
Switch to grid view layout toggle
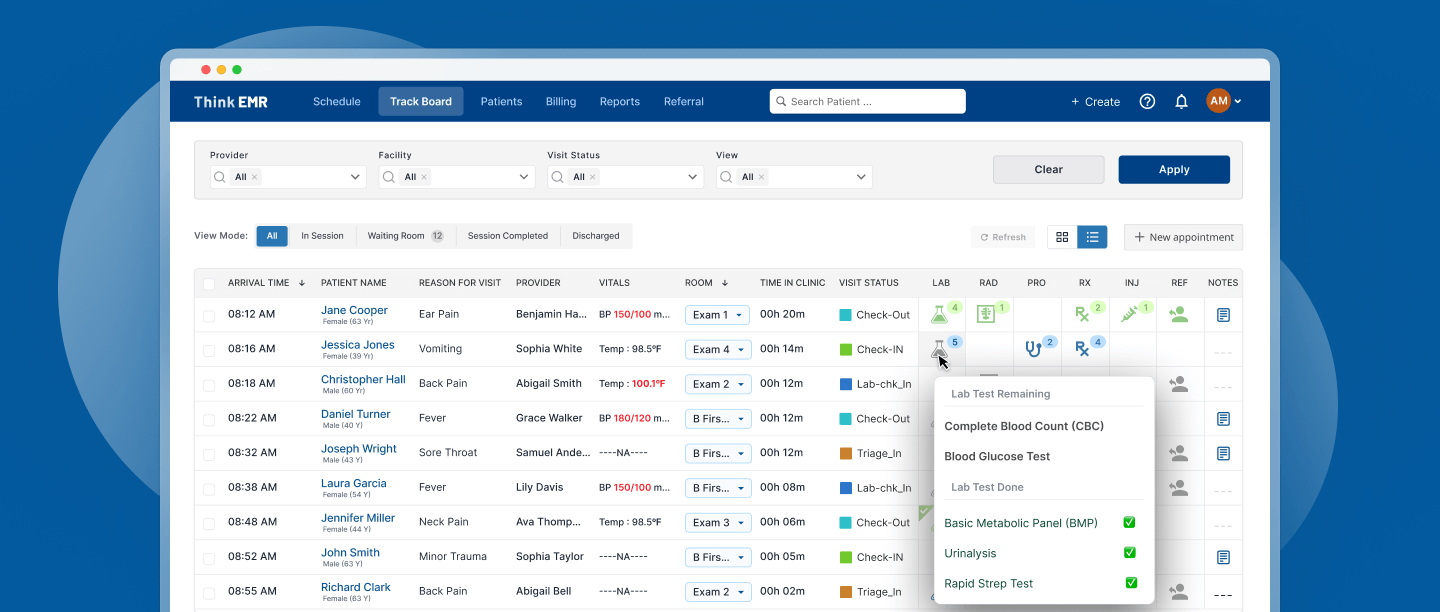(x=1063, y=237)
